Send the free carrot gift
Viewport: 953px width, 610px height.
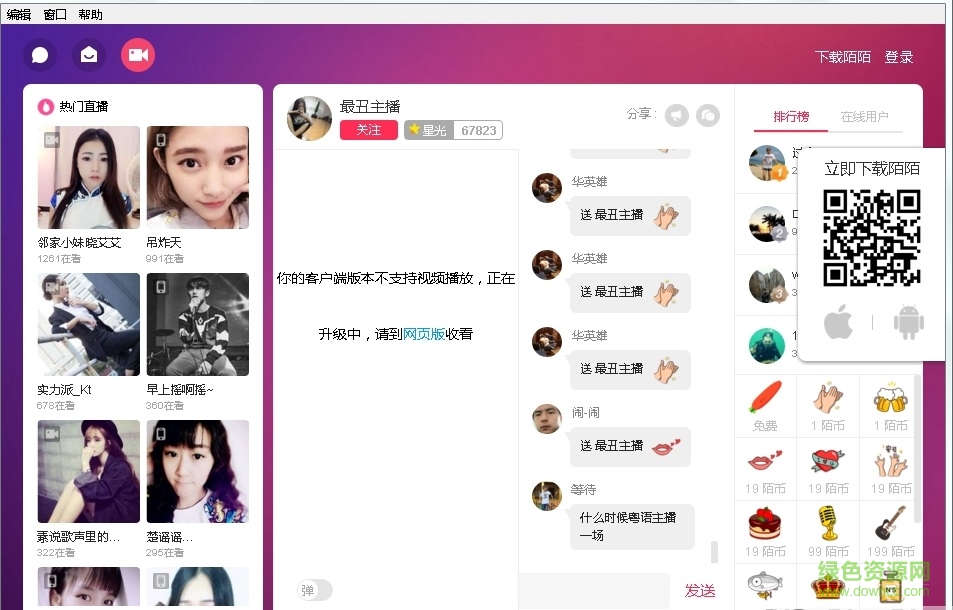pyautogui.click(x=764, y=404)
